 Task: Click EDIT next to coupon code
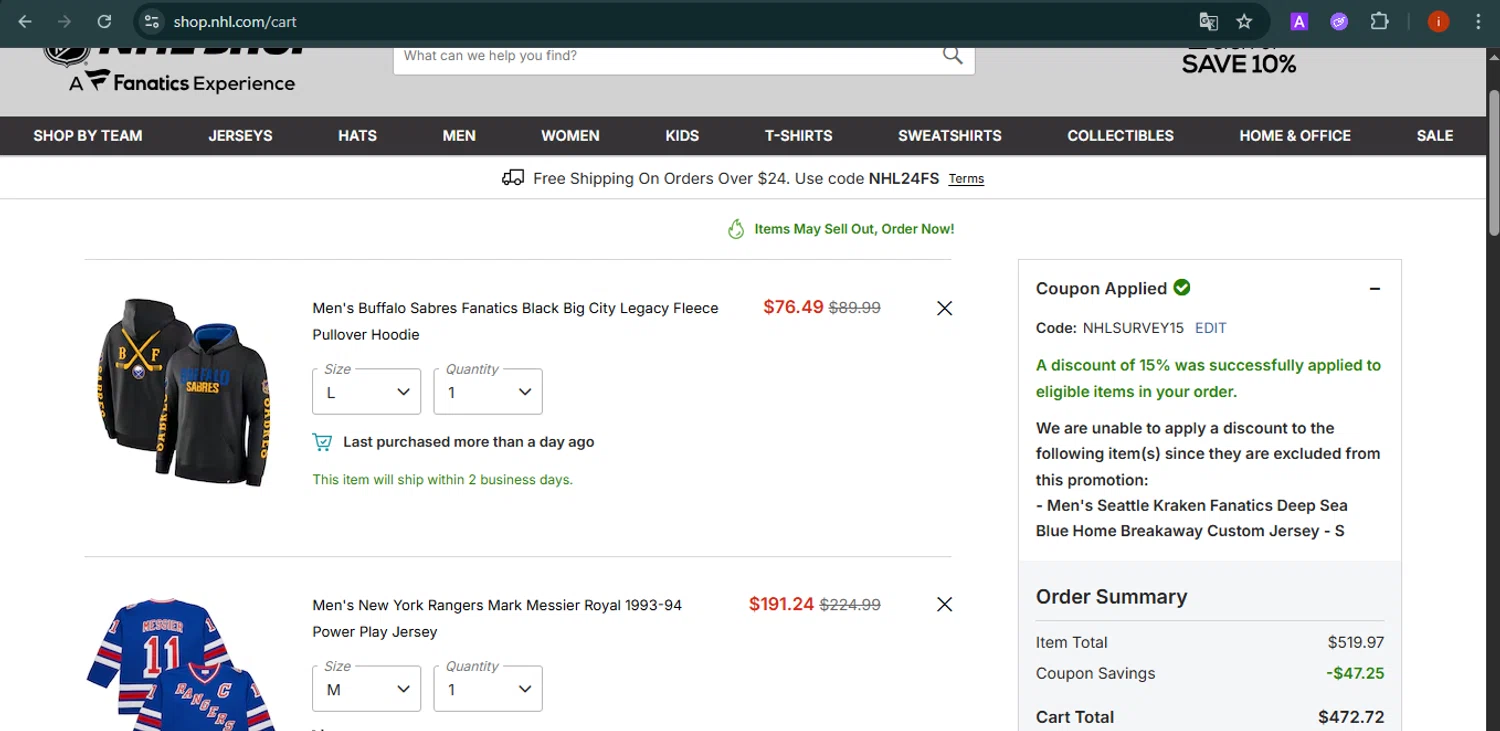click(x=1210, y=328)
